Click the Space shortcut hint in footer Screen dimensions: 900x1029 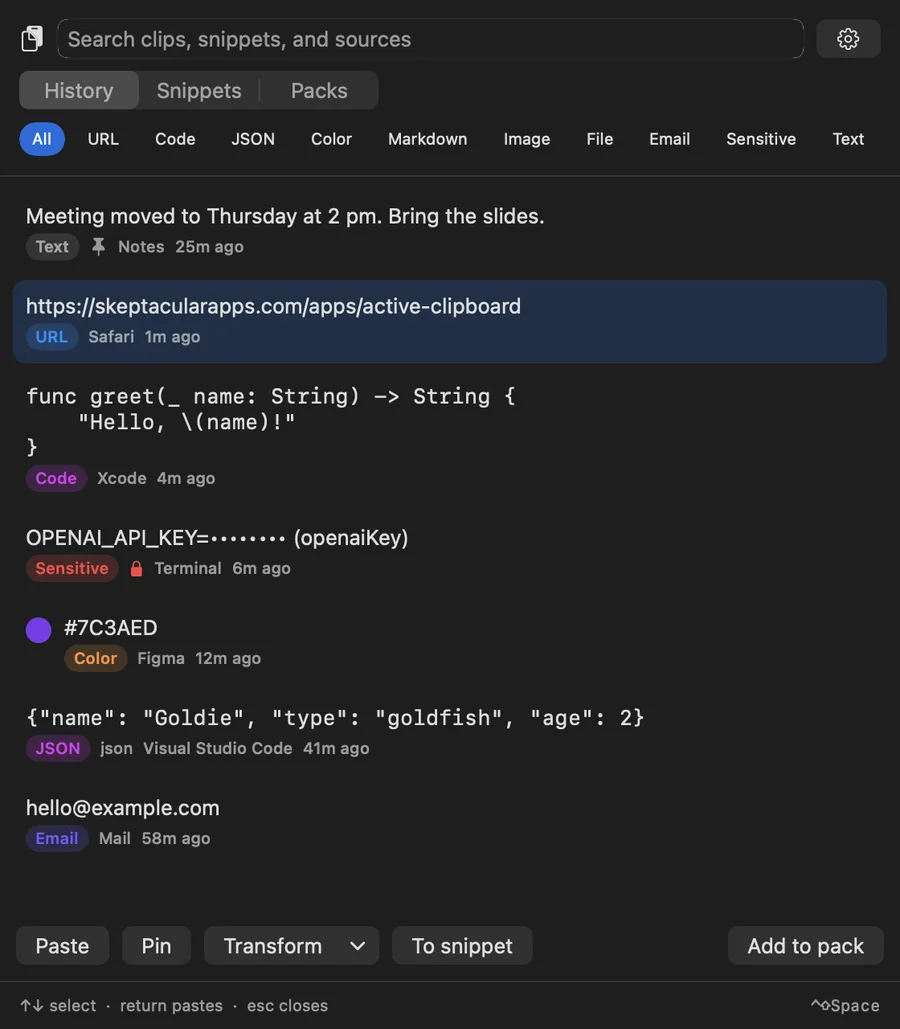(x=845, y=1005)
